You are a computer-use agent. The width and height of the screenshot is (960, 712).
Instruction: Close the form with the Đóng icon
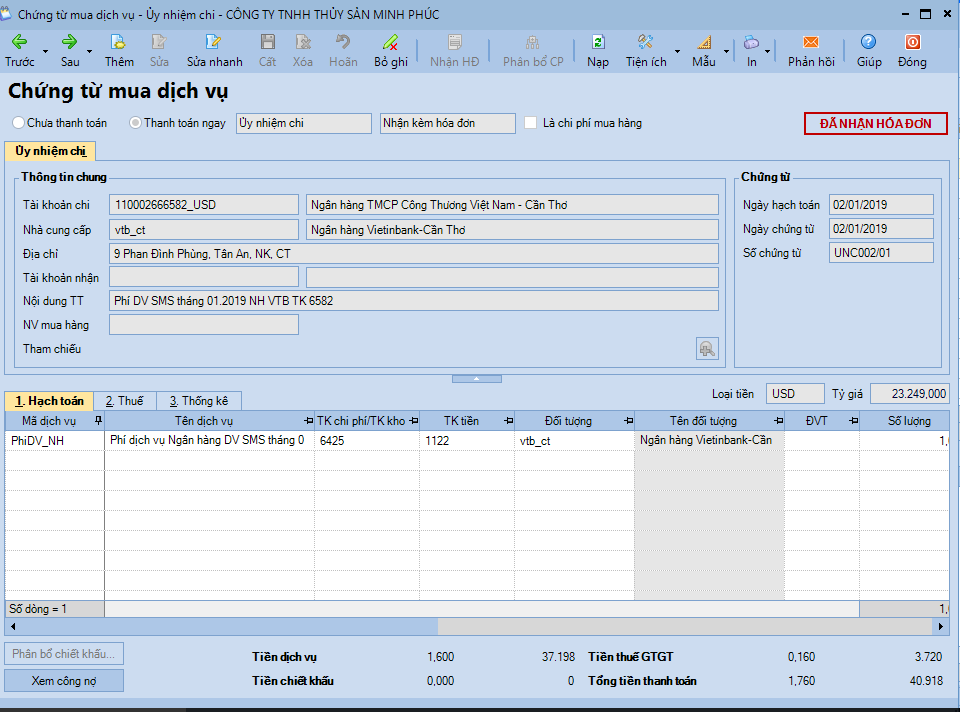pos(912,42)
